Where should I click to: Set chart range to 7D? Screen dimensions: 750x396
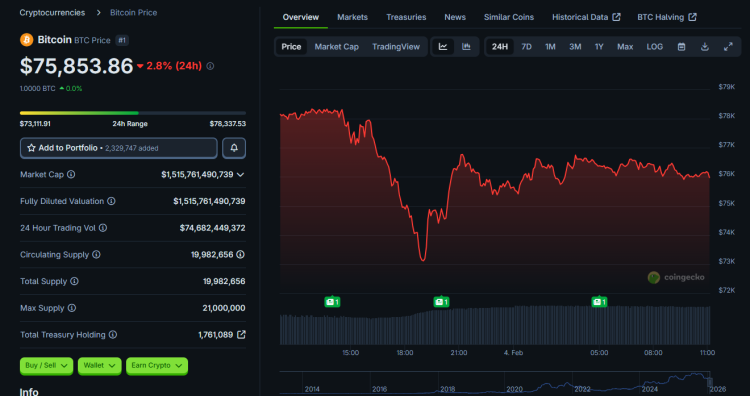tap(527, 46)
